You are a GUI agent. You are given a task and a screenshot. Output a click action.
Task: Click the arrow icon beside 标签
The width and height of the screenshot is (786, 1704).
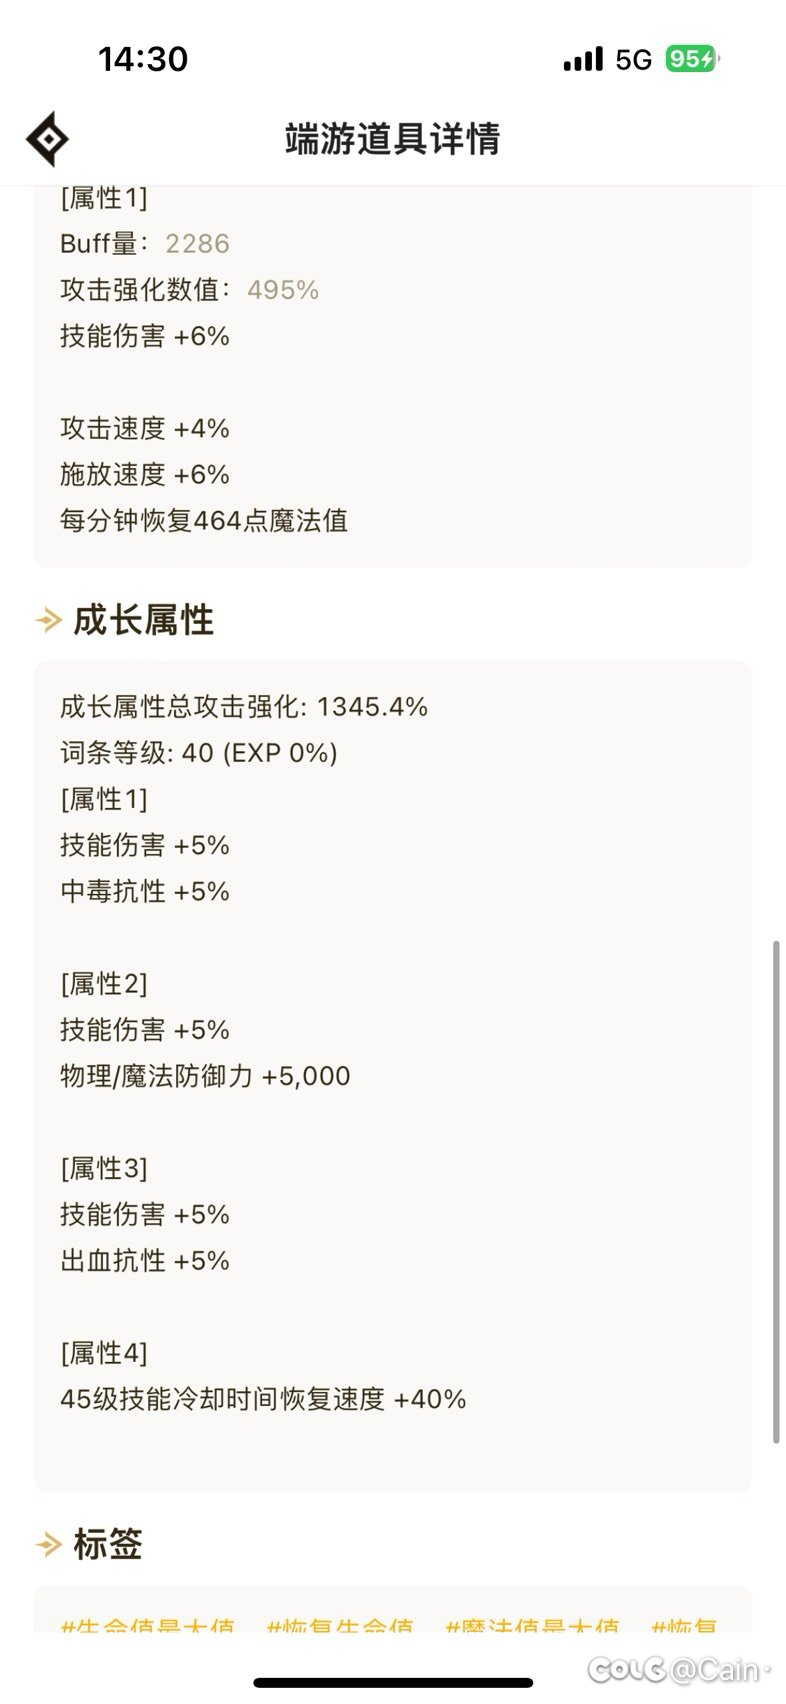pos(49,1545)
